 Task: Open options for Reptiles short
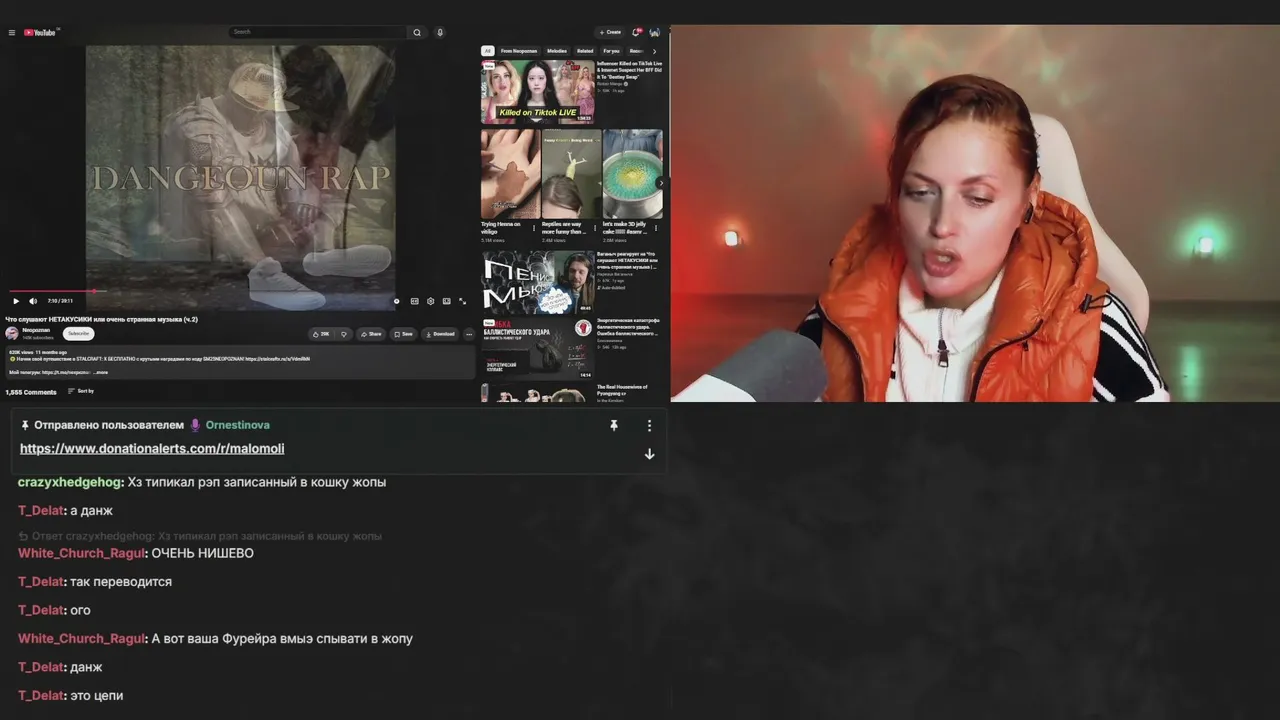pos(594,228)
